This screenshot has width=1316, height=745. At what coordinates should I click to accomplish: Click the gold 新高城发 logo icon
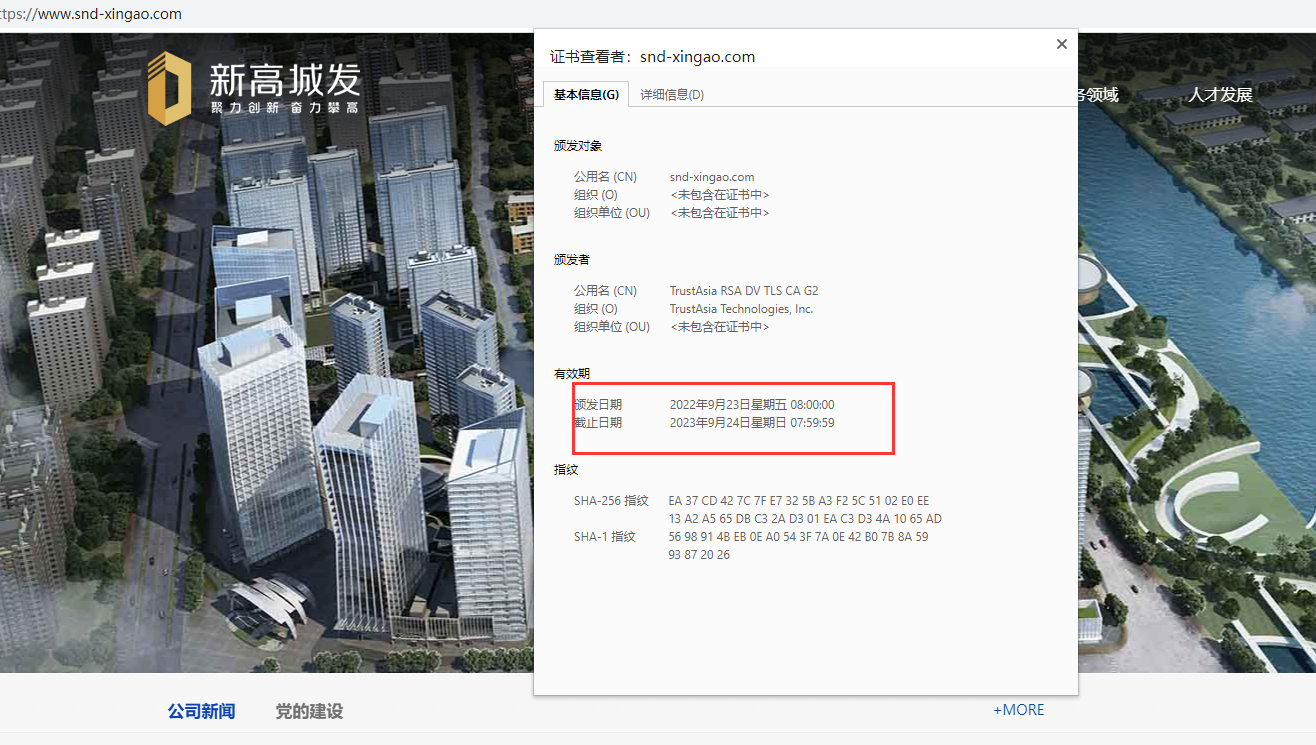pos(169,89)
